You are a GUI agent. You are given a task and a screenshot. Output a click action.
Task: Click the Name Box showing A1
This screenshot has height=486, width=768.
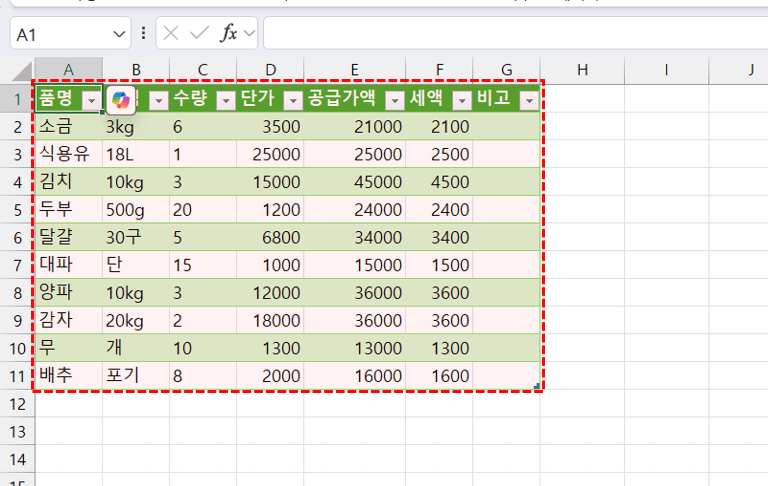[x=60, y=34]
